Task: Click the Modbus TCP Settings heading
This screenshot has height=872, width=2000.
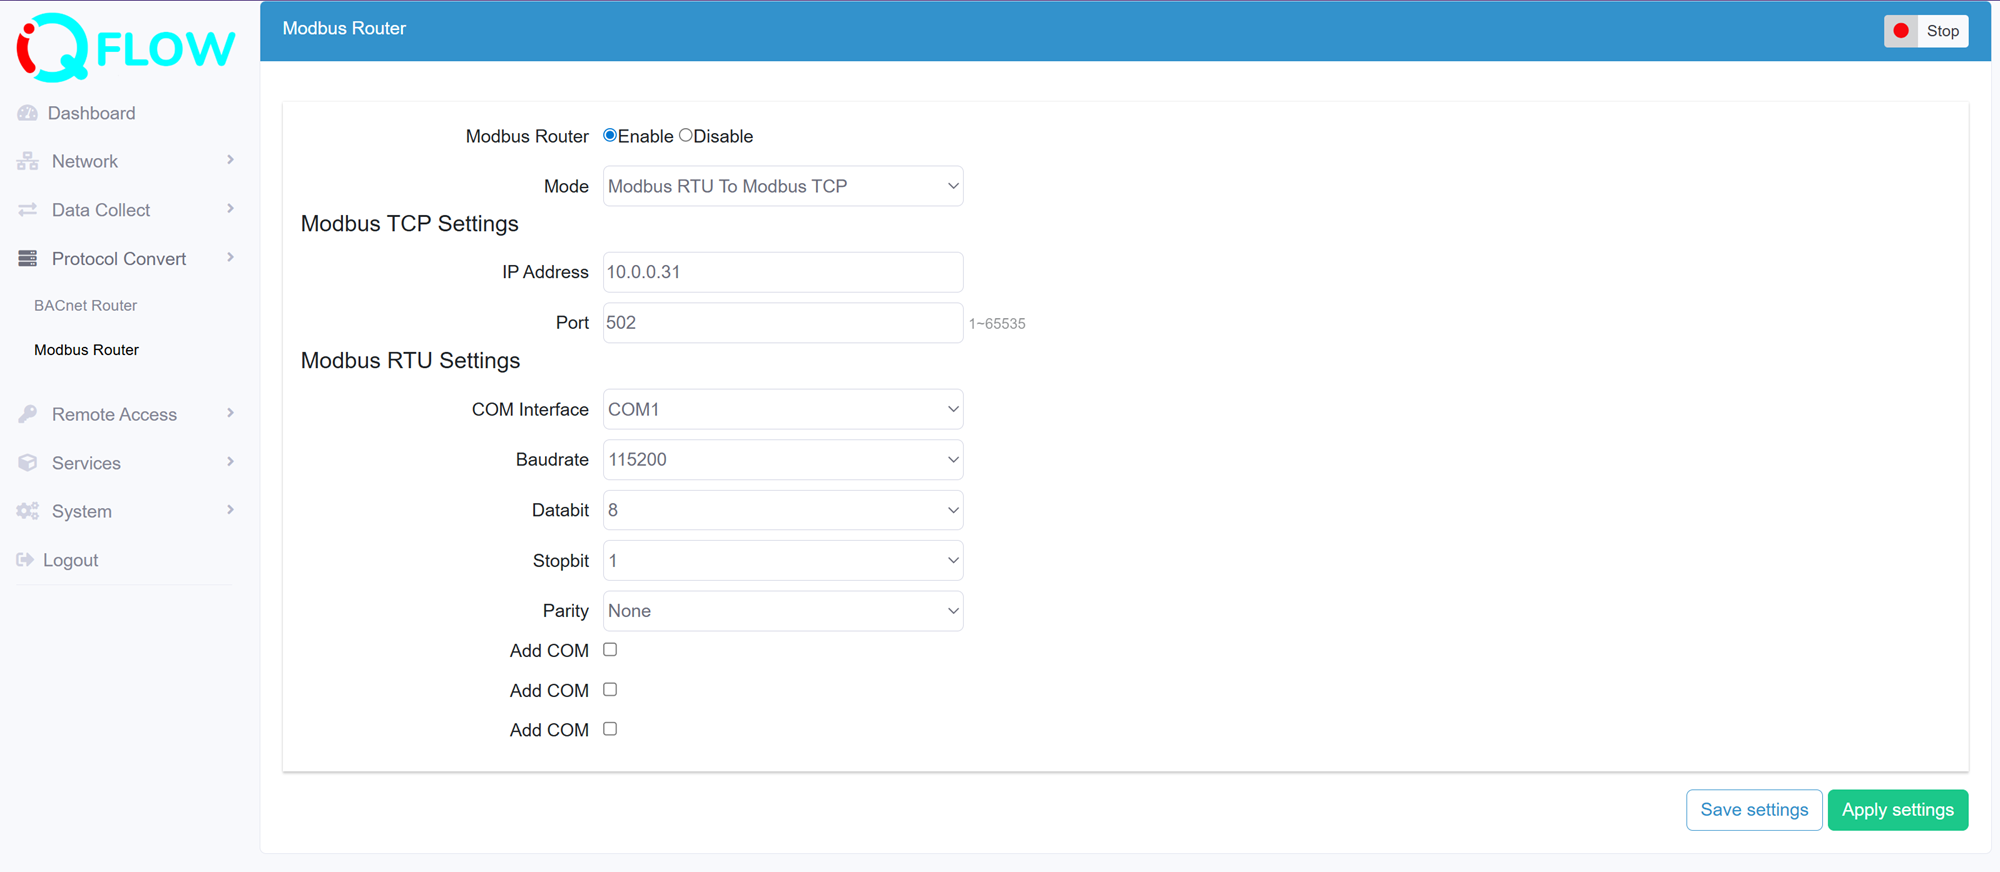Action: (410, 224)
